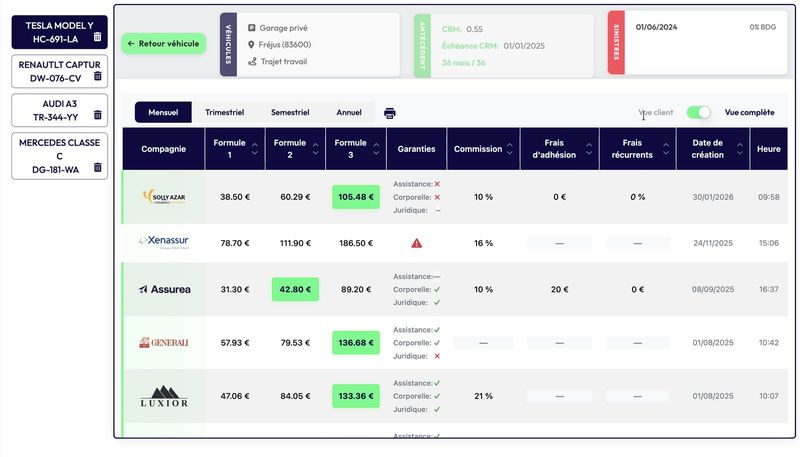Open the Véhicules side tab
800x457 pixels.
[x=228, y=44]
